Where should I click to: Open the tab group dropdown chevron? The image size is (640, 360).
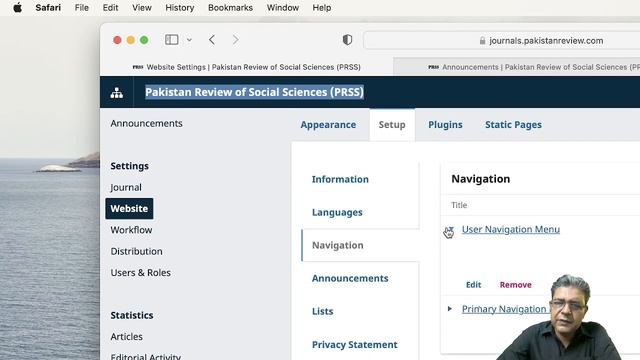(189, 40)
